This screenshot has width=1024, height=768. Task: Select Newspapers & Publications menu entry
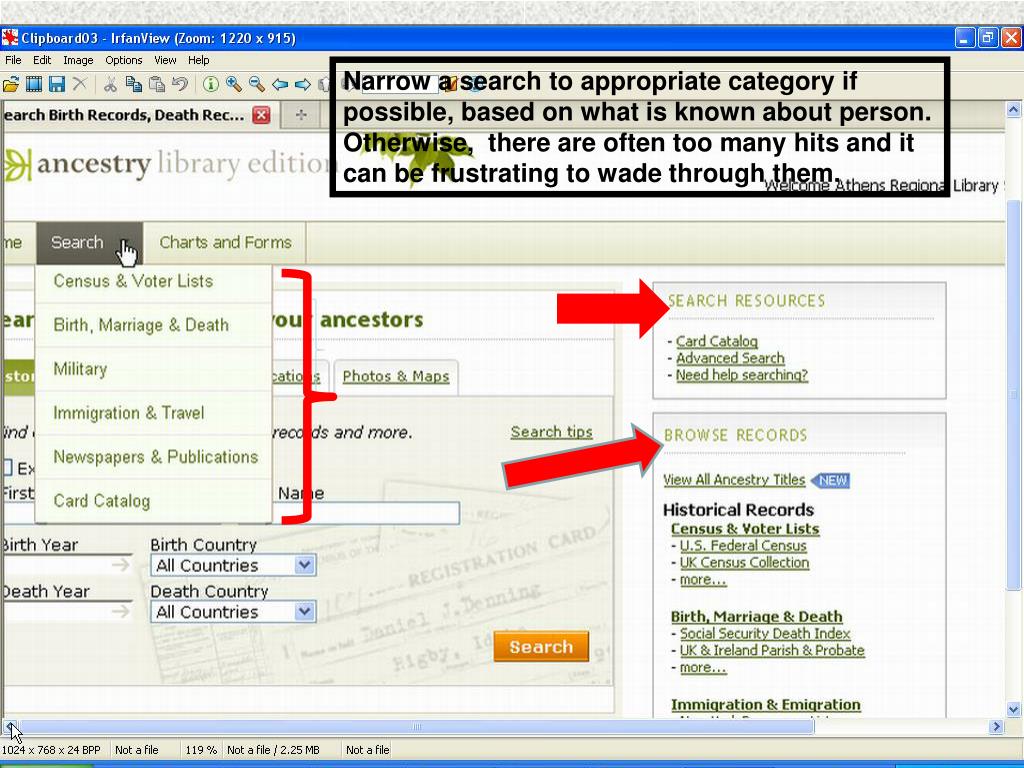(x=153, y=457)
